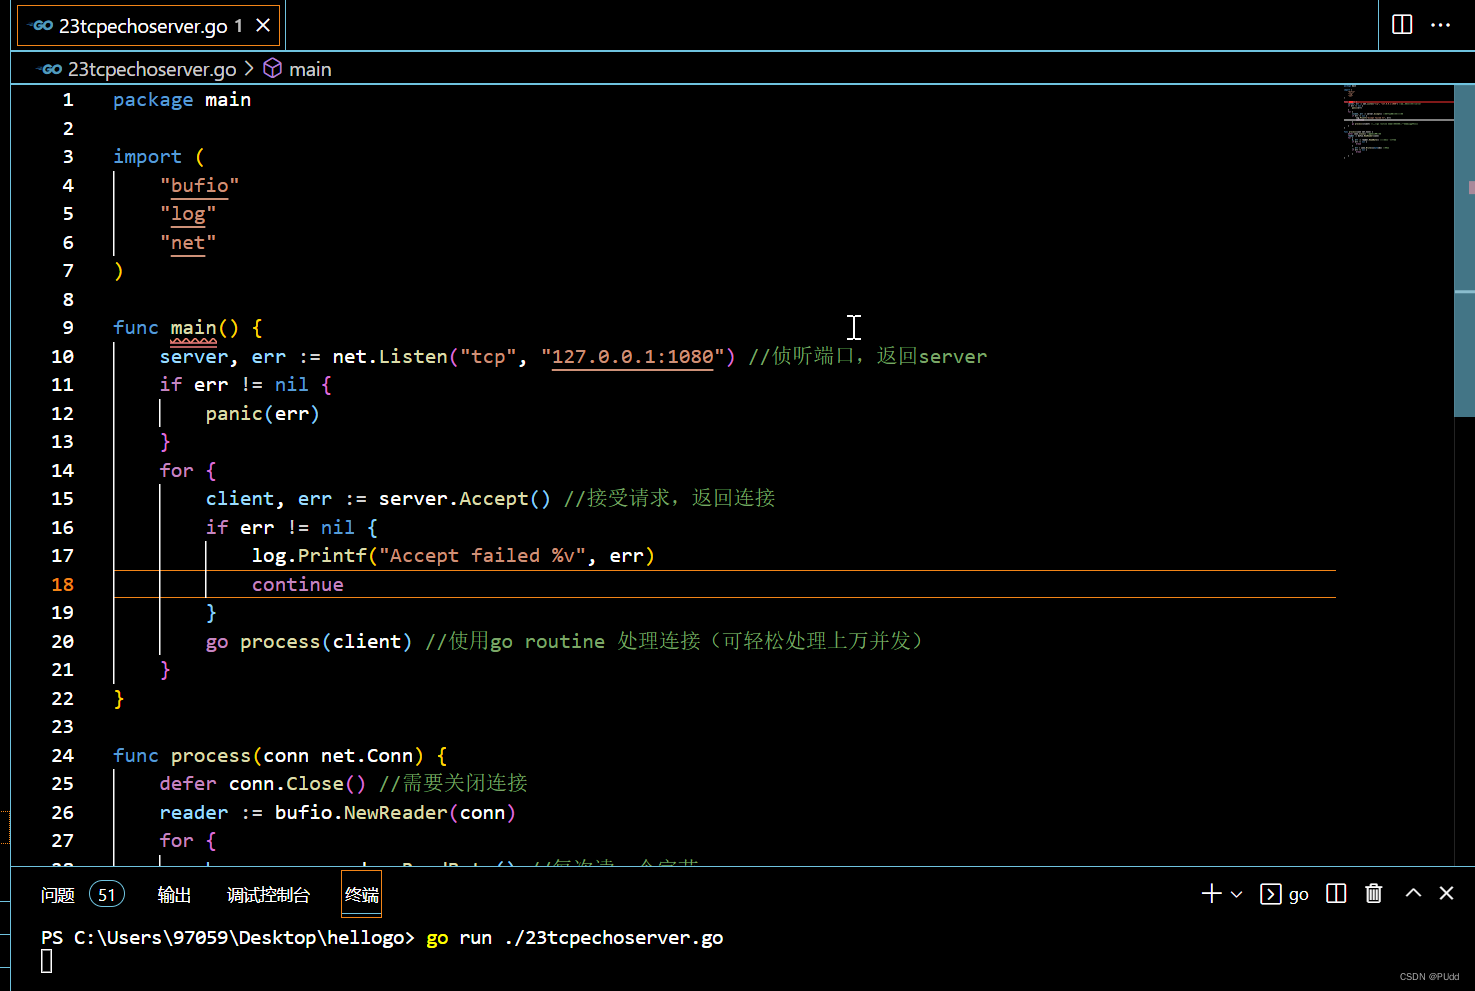Select the 23tcpechoserver.go editor tab

click(x=149, y=26)
